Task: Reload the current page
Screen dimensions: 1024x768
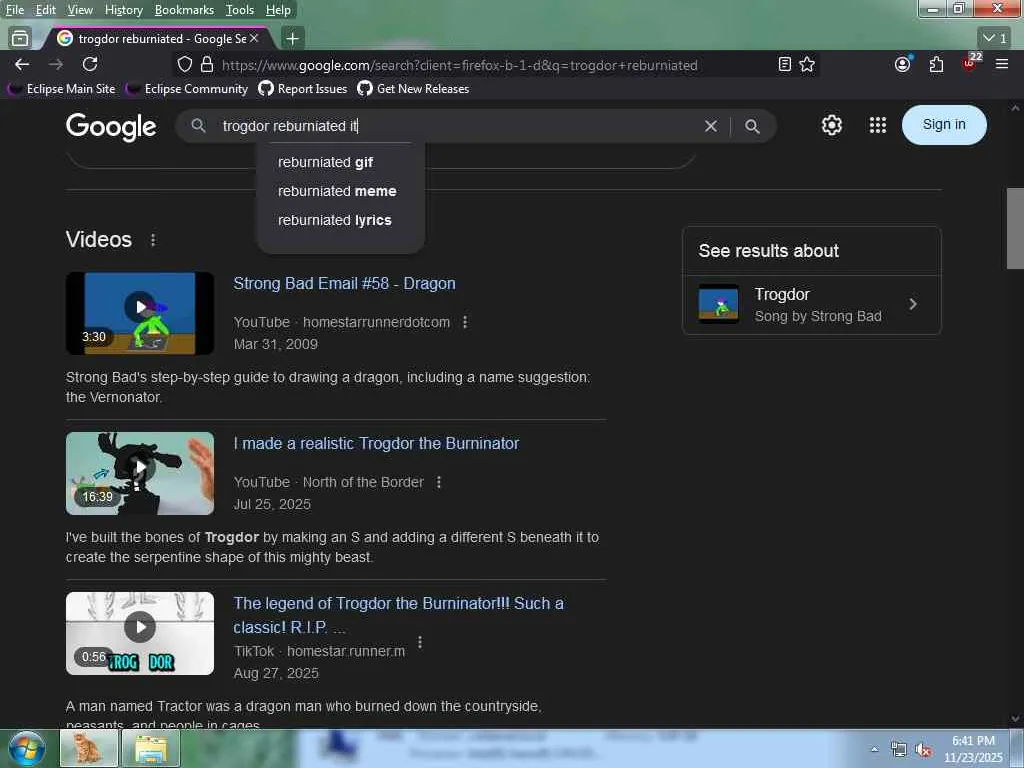Action: click(x=90, y=64)
